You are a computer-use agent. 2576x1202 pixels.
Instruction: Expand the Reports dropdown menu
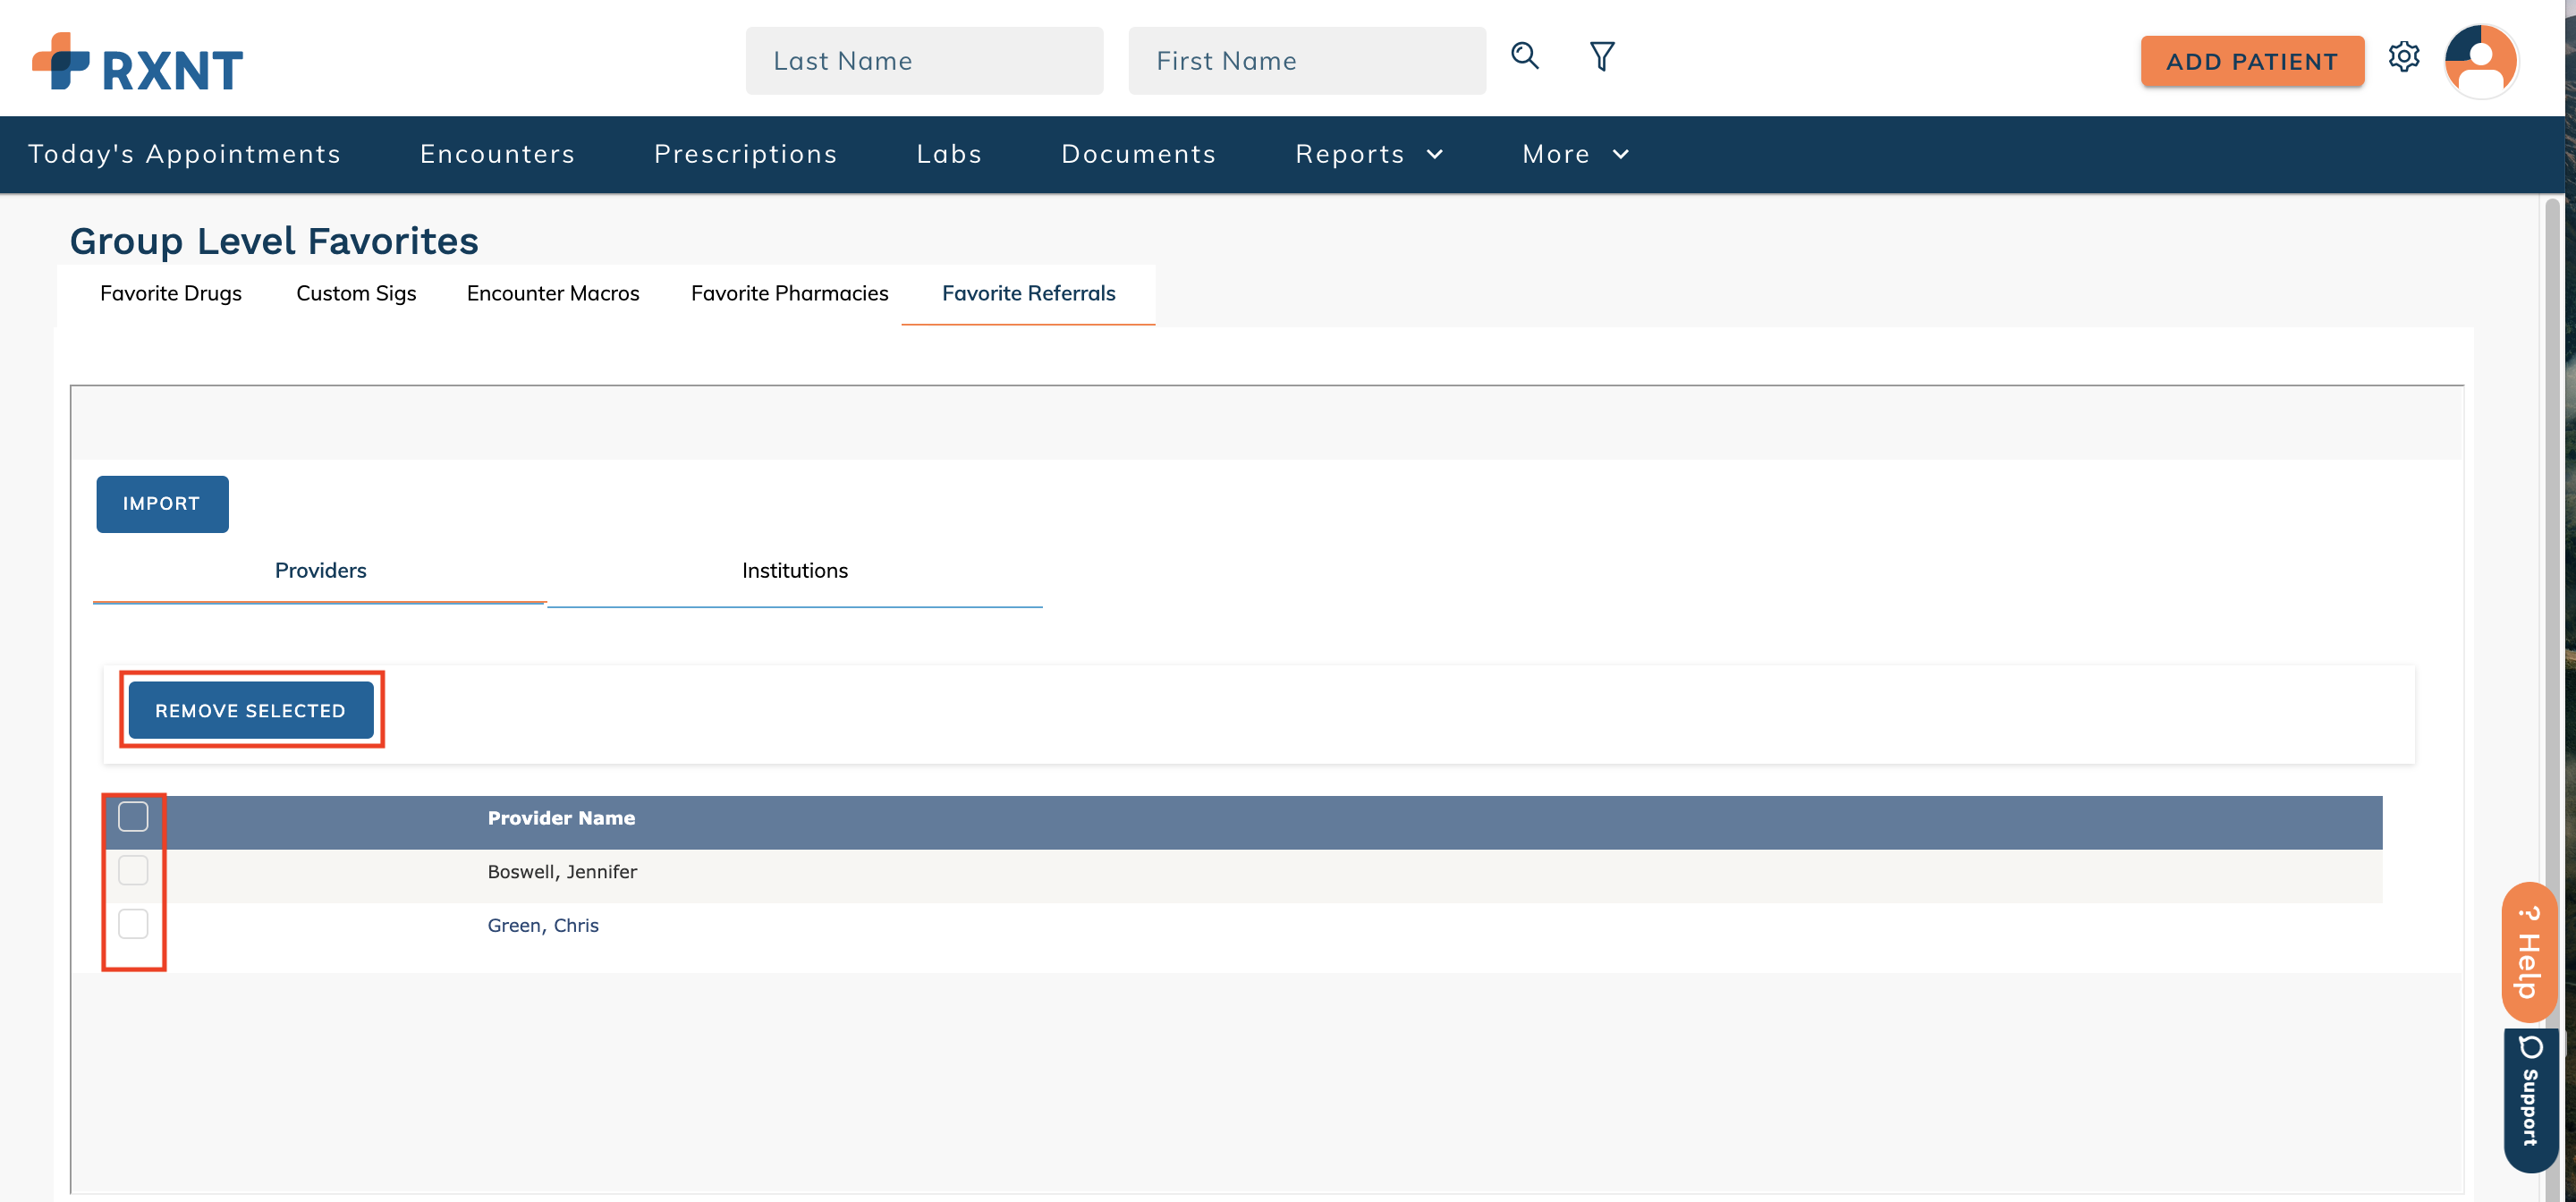click(x=1369, y=154)
